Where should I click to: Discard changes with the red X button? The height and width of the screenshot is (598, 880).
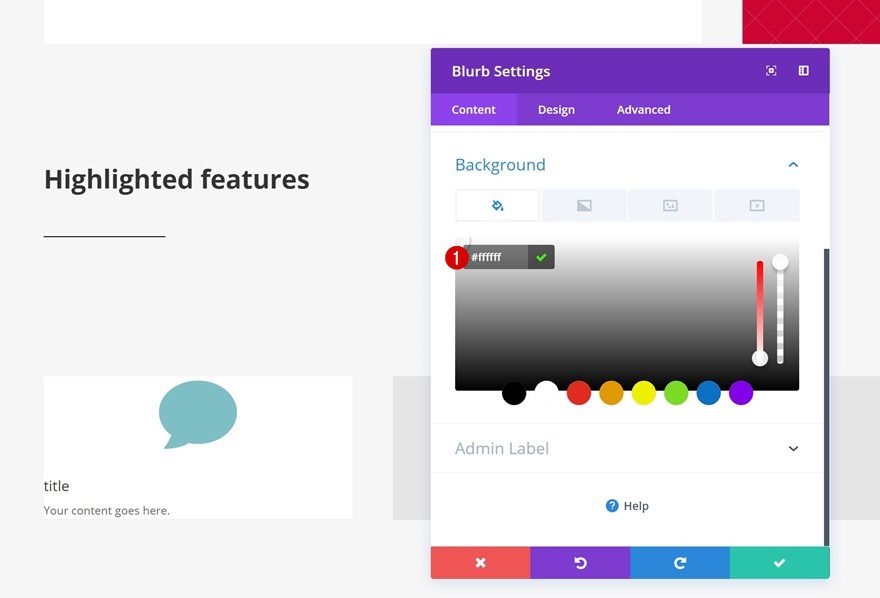(x=480, y=562)
